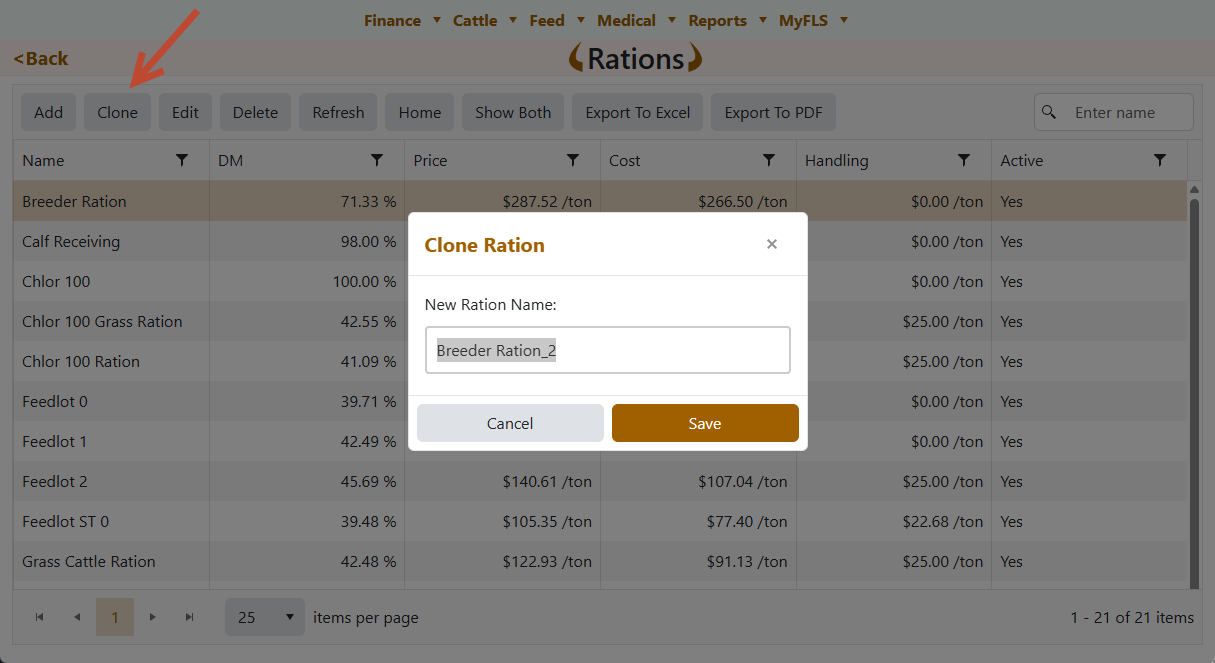Image resolution: width=1215 pixels, height=663 pixels.
Task: Click the Name column filter icon
Action: [x=182, y=160]
